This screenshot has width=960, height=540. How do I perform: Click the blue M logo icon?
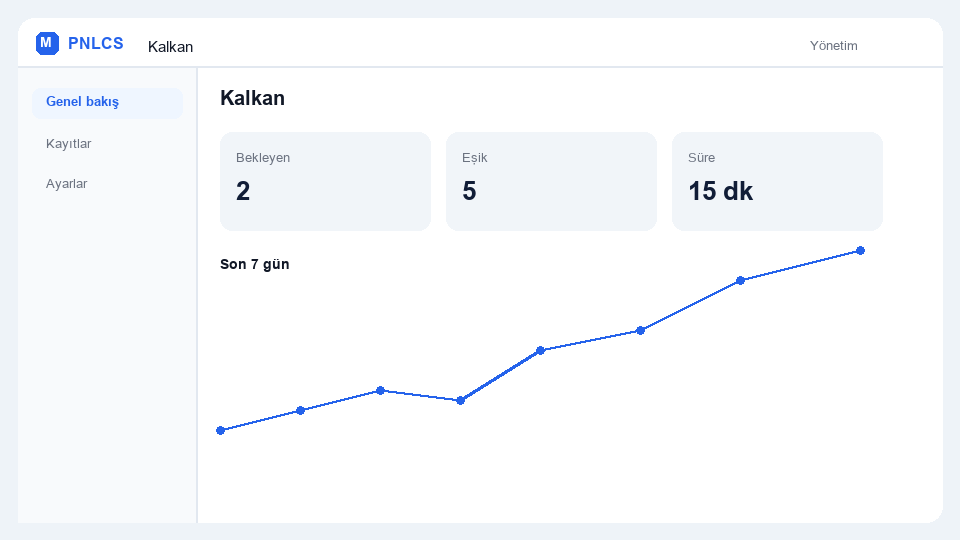(47, 43)
